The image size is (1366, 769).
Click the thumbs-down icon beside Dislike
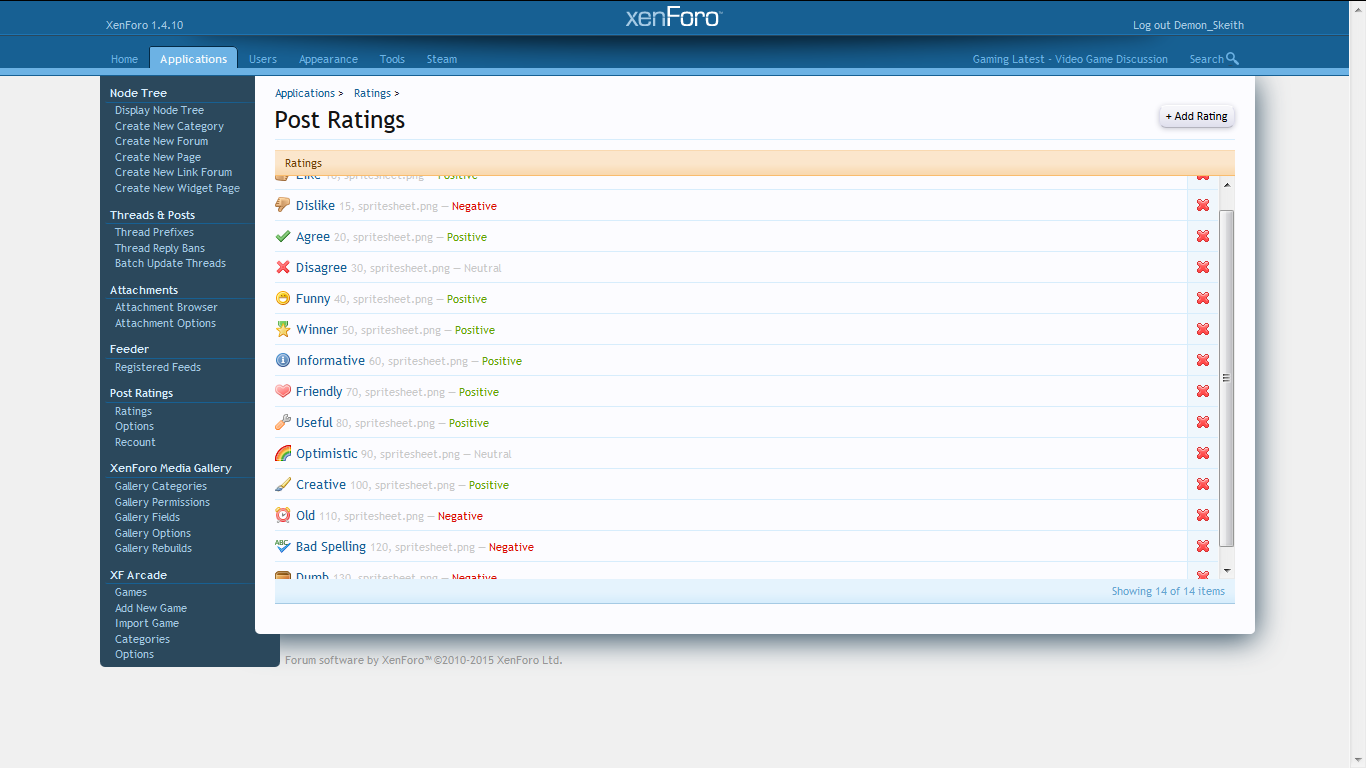point(283,205)
